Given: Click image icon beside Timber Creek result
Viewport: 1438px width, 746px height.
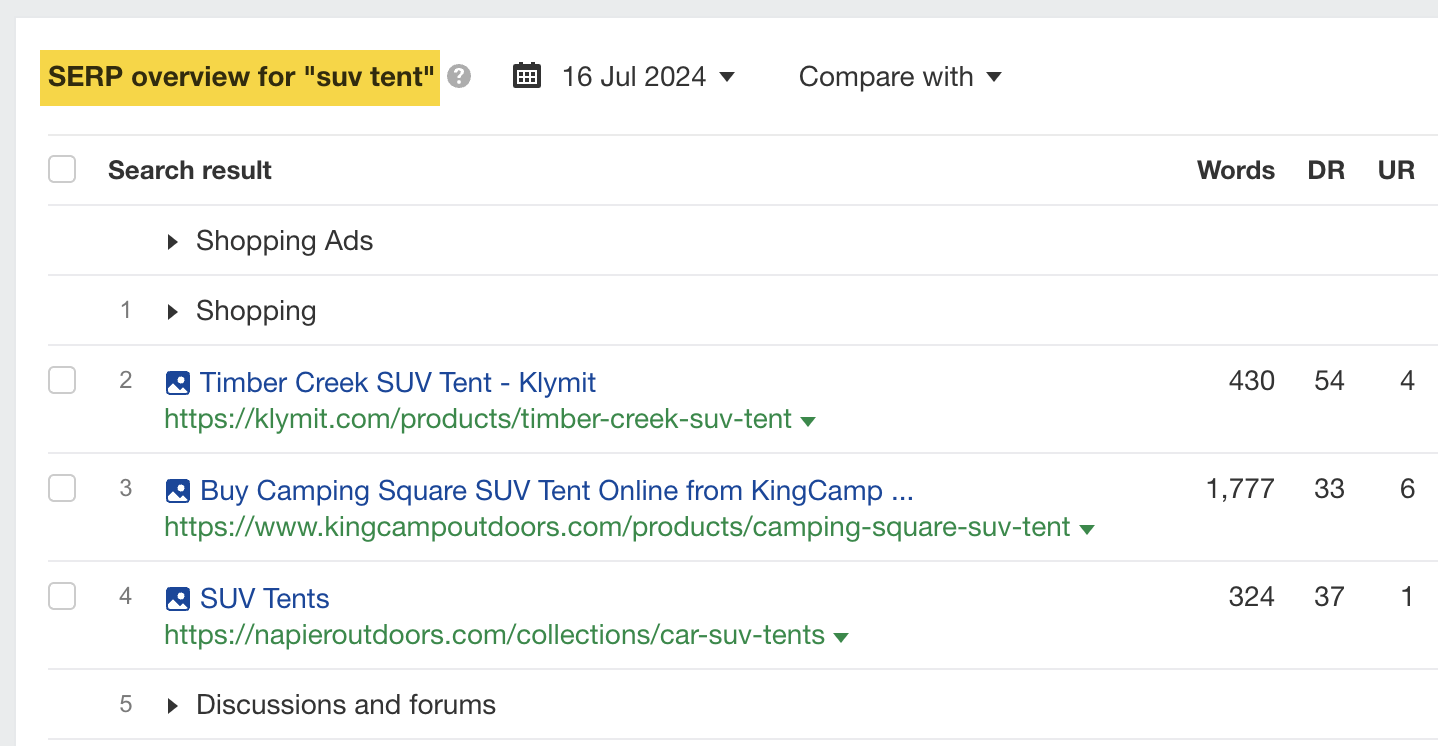Looking at the screenshot, I should tap(177, 382).
